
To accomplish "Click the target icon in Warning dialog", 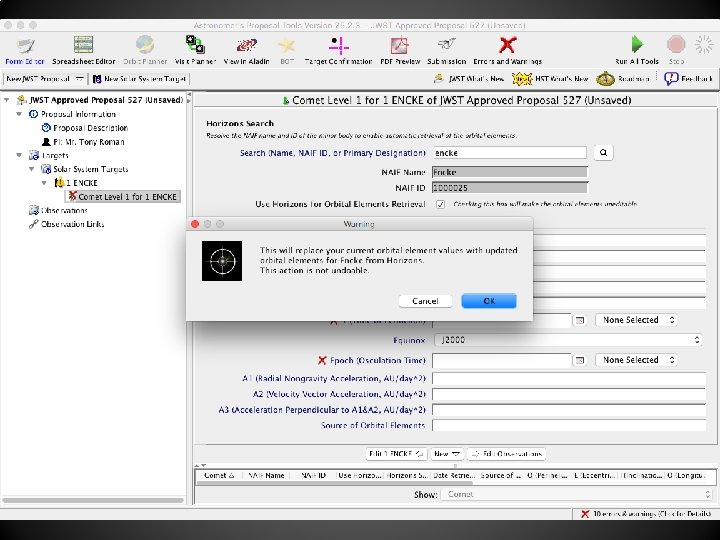I will click(222, 261).
